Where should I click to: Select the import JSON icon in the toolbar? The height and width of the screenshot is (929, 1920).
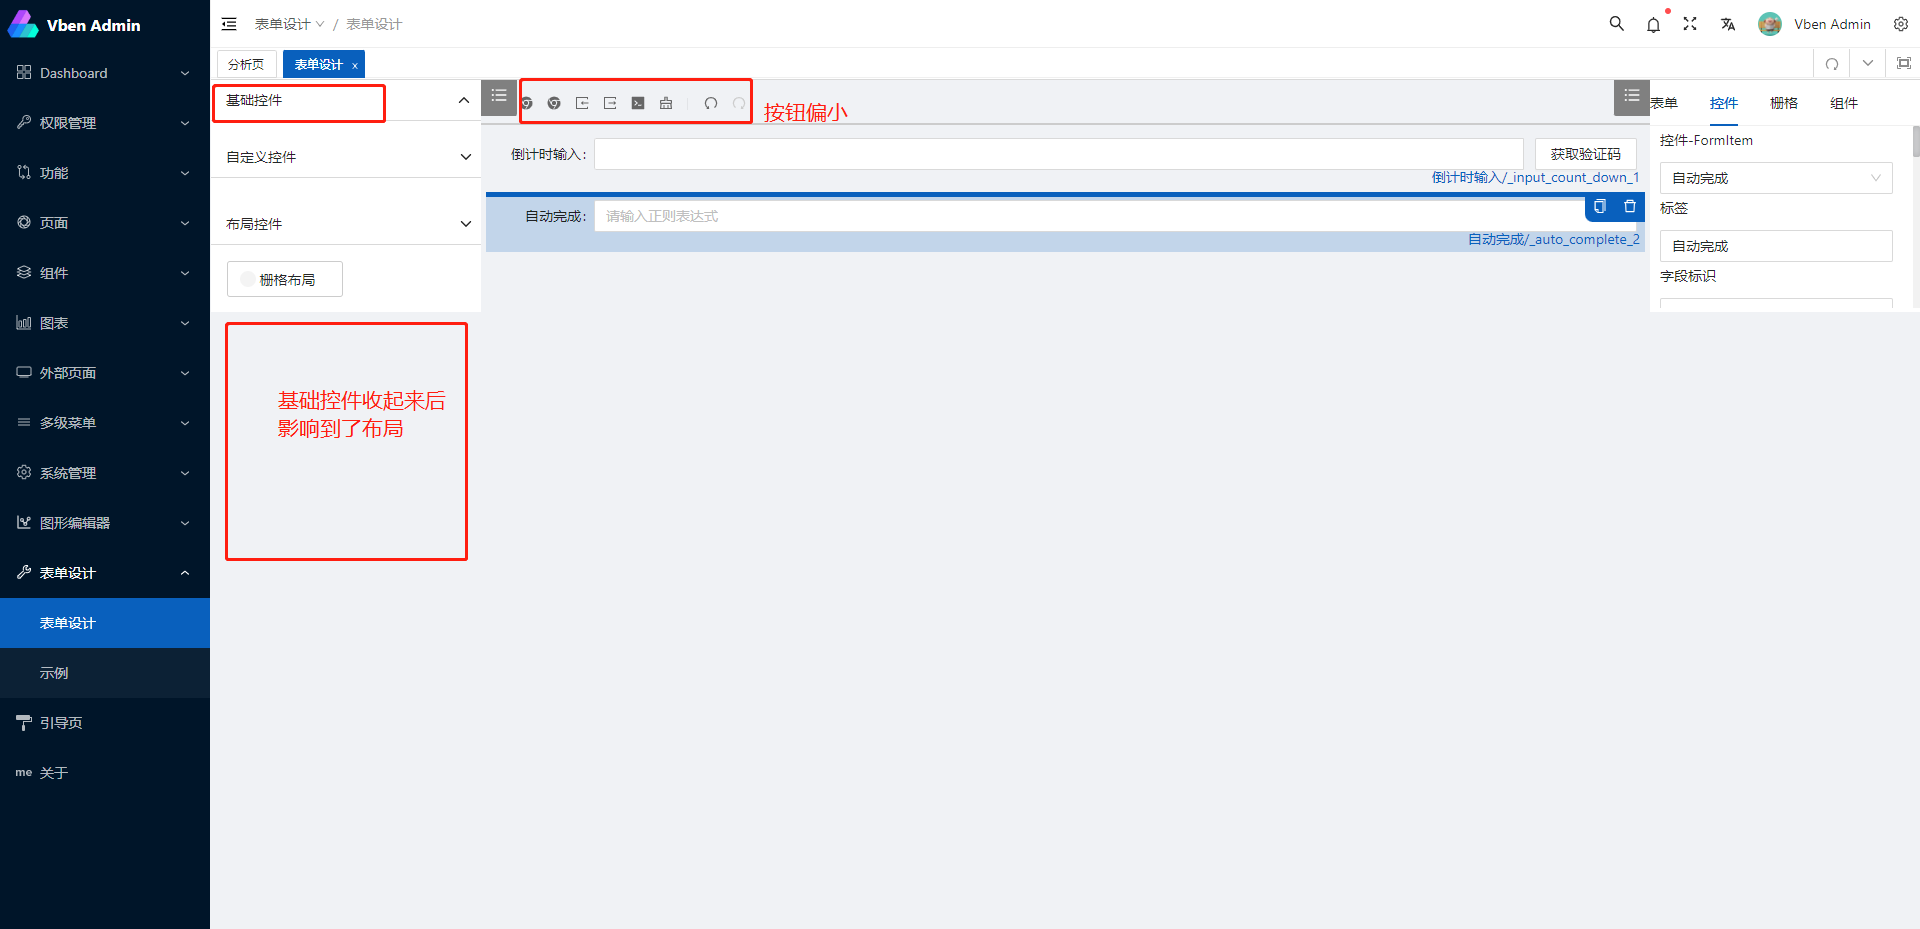(582, 103)
